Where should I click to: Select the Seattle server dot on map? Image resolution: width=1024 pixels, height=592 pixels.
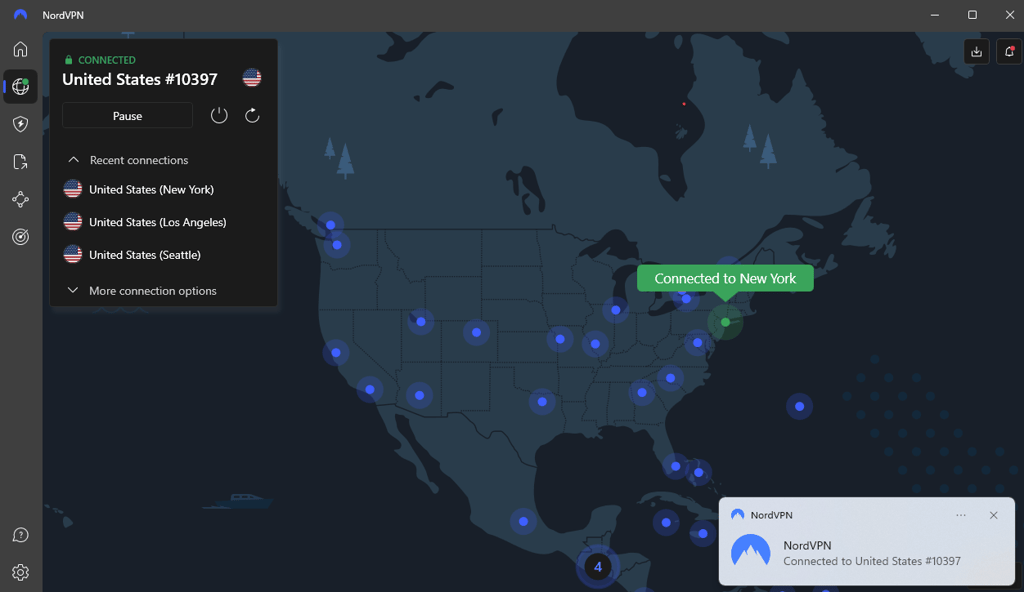pyautogui.click(x=337, y=245)
